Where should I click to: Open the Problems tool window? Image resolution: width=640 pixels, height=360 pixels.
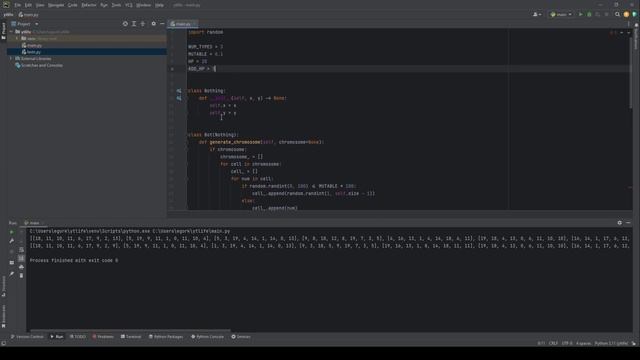click(x=103, y=337)
